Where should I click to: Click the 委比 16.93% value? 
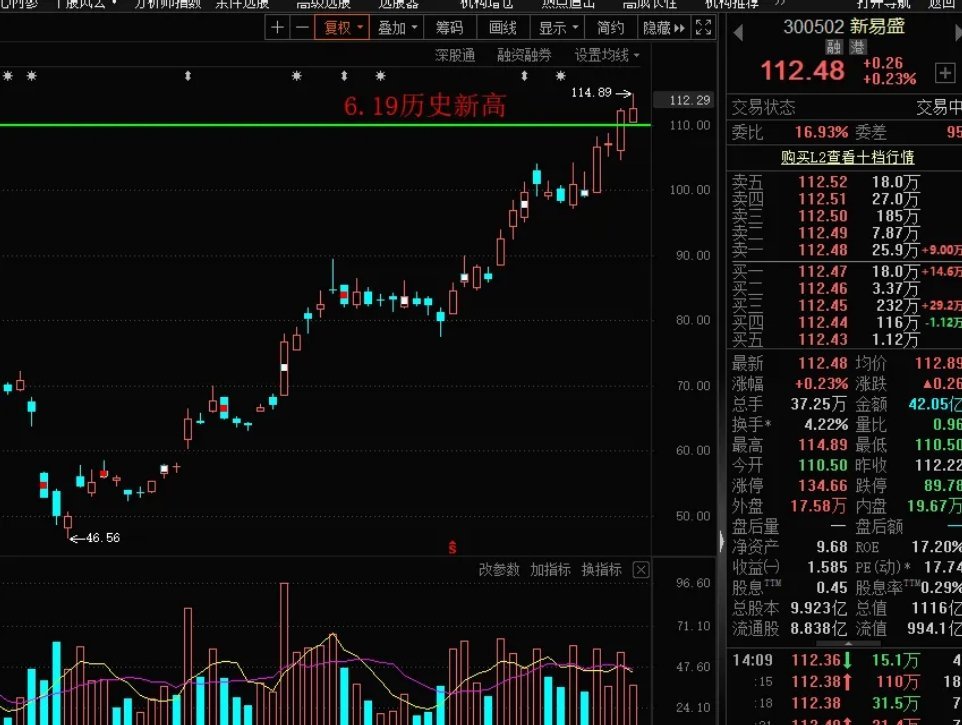tap(821, 132)
